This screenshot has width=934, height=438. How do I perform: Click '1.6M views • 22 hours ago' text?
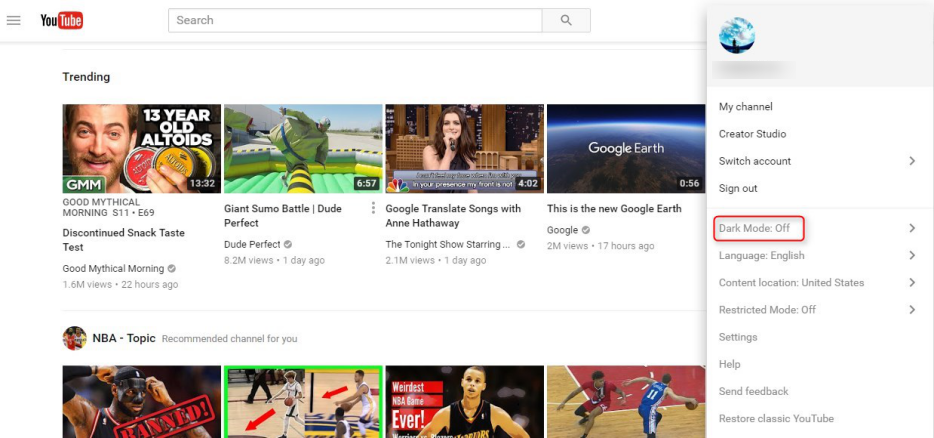[x=120, y=284]
